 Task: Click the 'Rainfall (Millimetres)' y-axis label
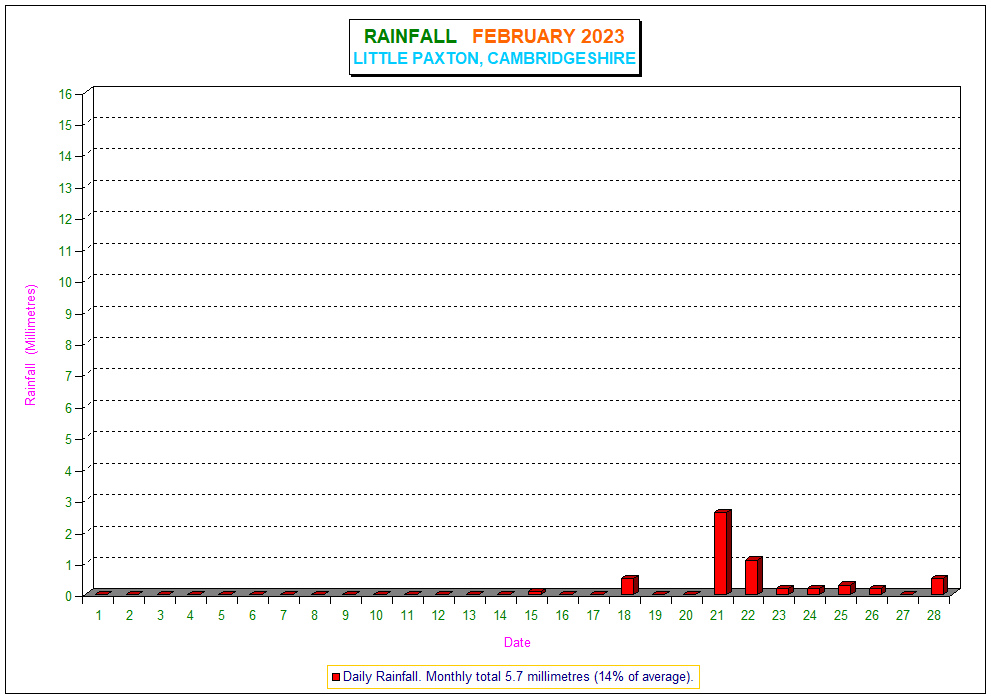30,345
